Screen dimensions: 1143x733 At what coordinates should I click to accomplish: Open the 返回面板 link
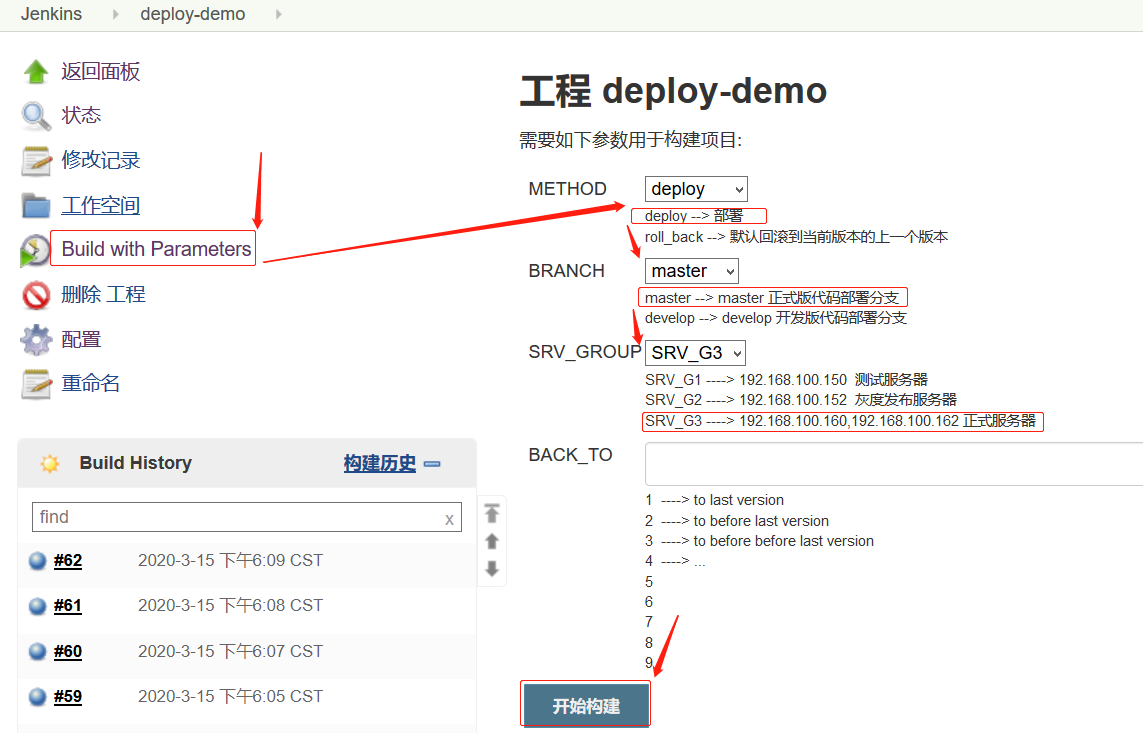(101, 71)
